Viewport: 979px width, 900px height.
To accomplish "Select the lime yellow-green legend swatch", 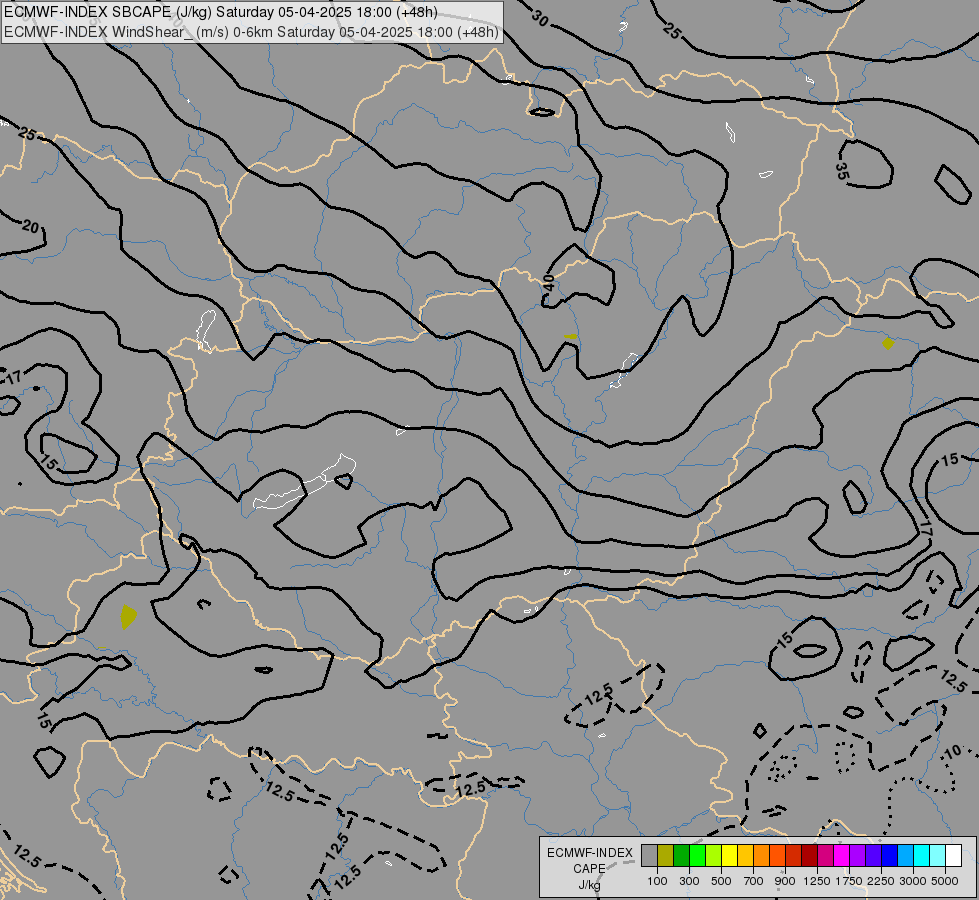I will [714, 856].
